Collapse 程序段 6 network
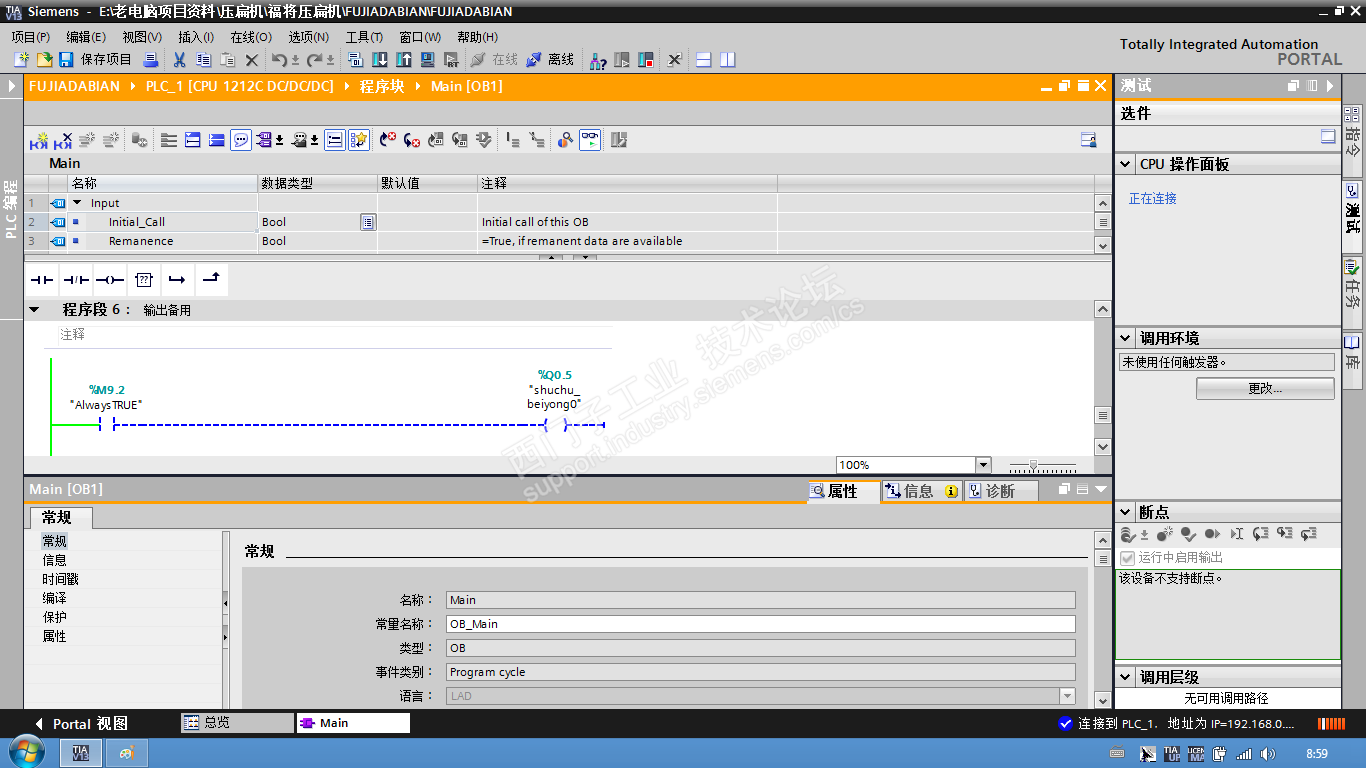 pyautogui.click(x=34, y=310)
